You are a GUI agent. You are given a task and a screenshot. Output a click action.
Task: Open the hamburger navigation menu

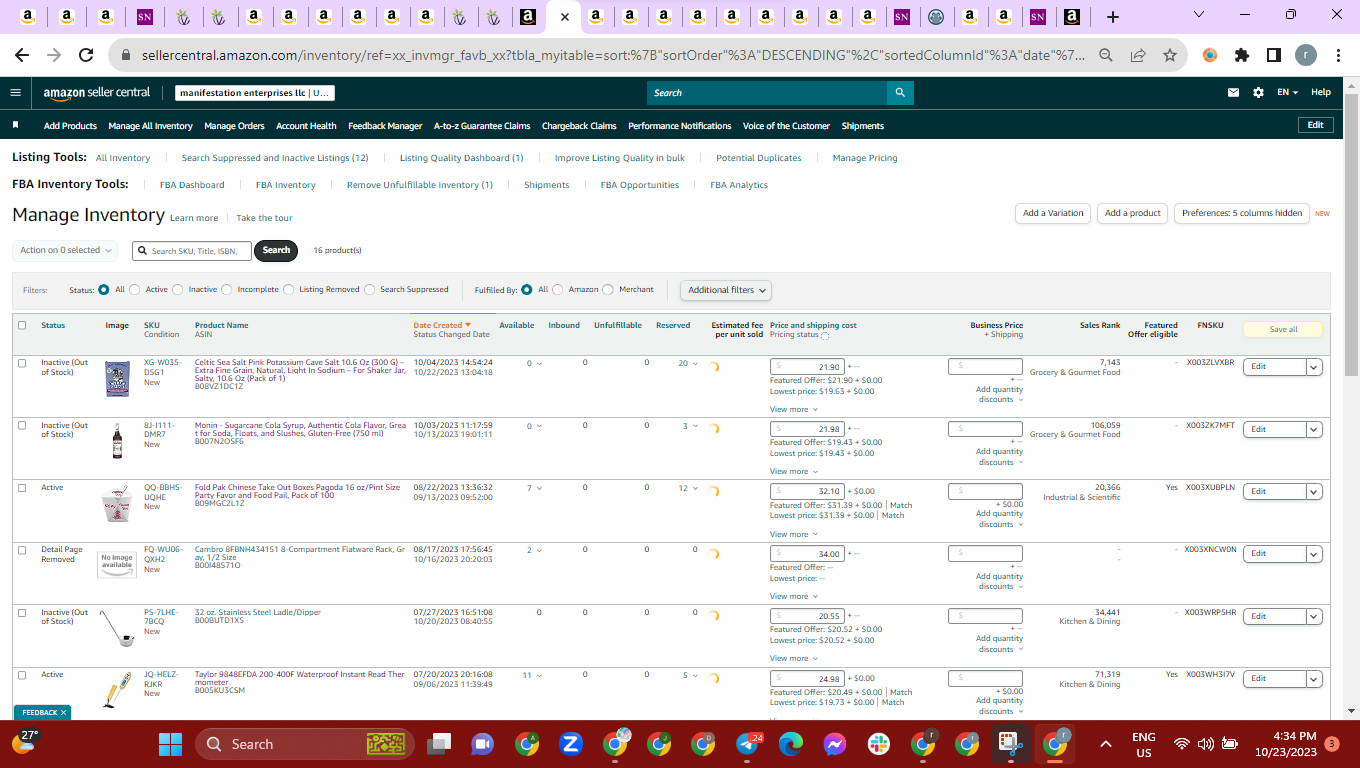click(x=15, y=92)
